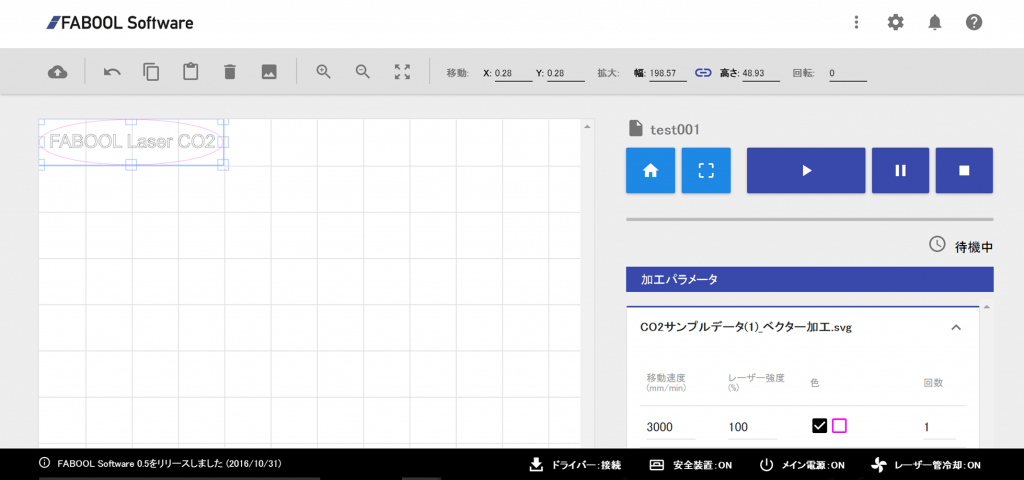Fit canvas to screen icon
Viewport: 1024px width, 480px height.
[402, 72]
